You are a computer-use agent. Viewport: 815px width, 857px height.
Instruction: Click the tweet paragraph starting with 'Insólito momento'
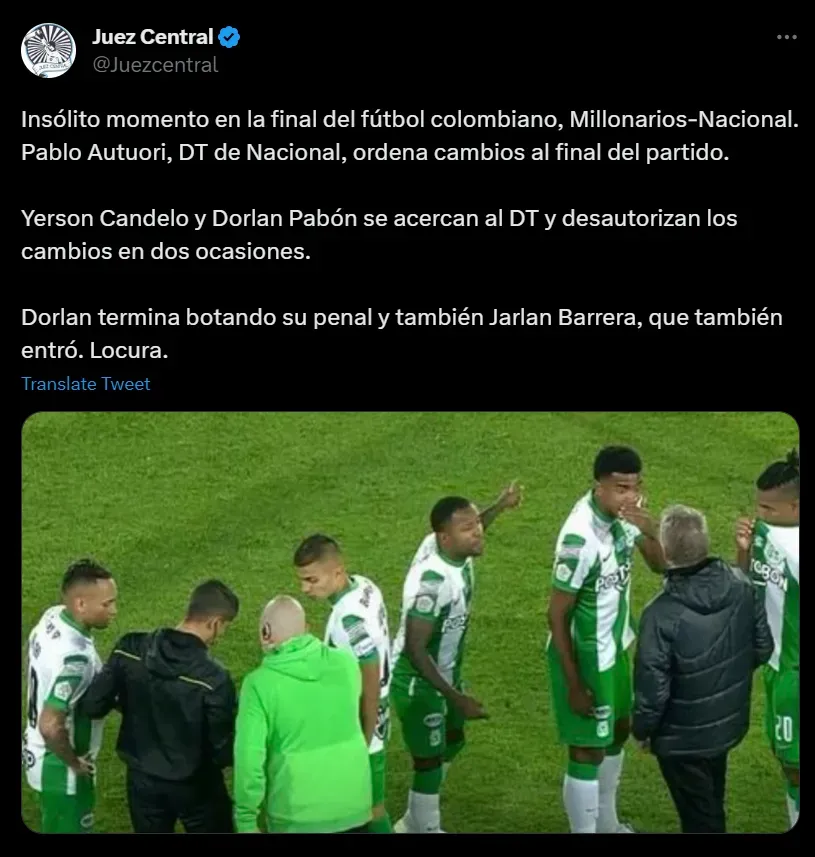coord(410,136)
